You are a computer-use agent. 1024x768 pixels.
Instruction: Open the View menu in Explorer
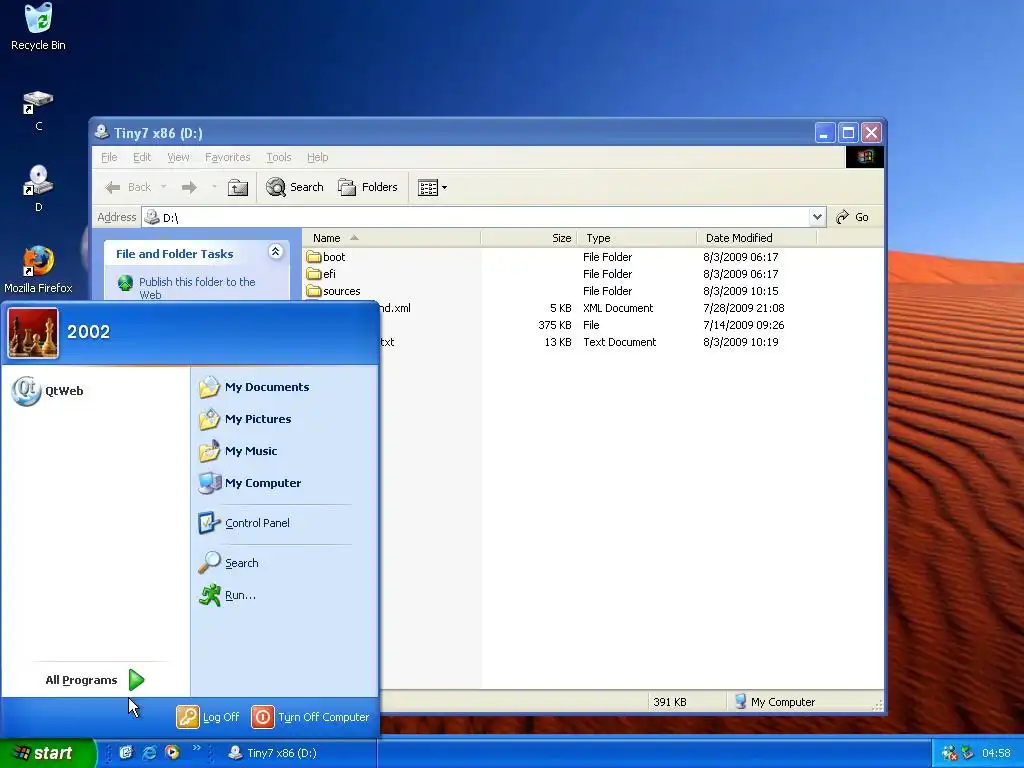coord(178,157)
